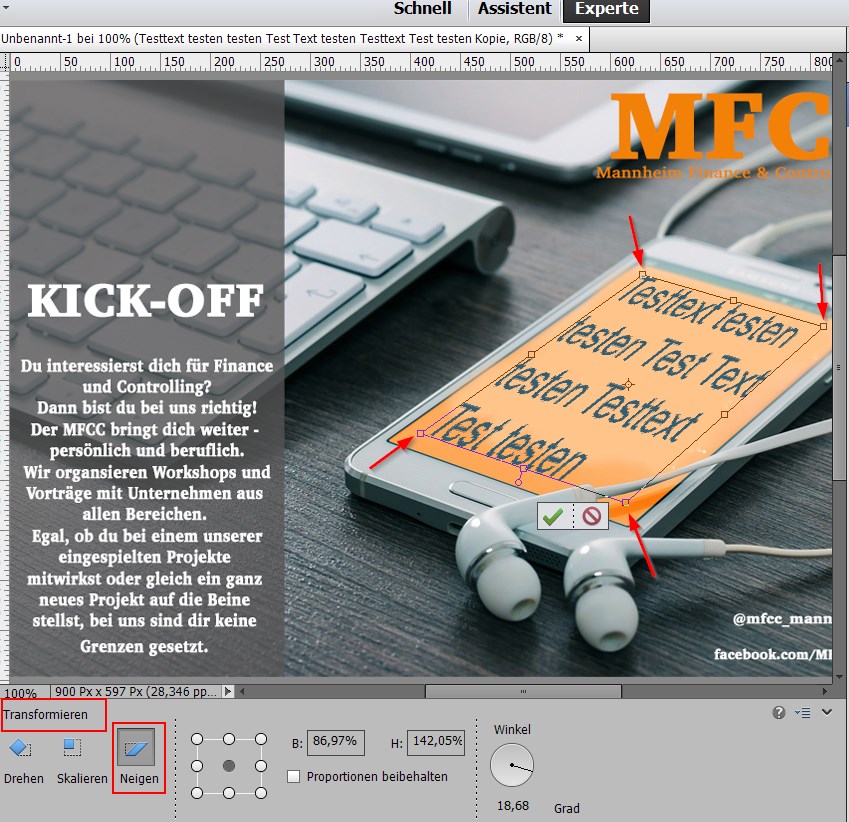This screenshot has width=849, height=822.
Task: Switch to Schnell mode tab
Action: [422, 9]
